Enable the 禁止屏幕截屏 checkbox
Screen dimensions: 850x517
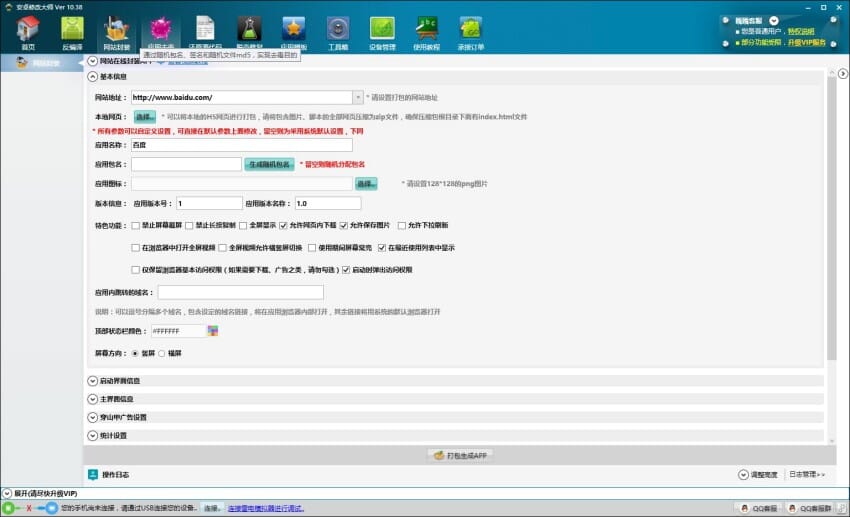pos(136,225)
